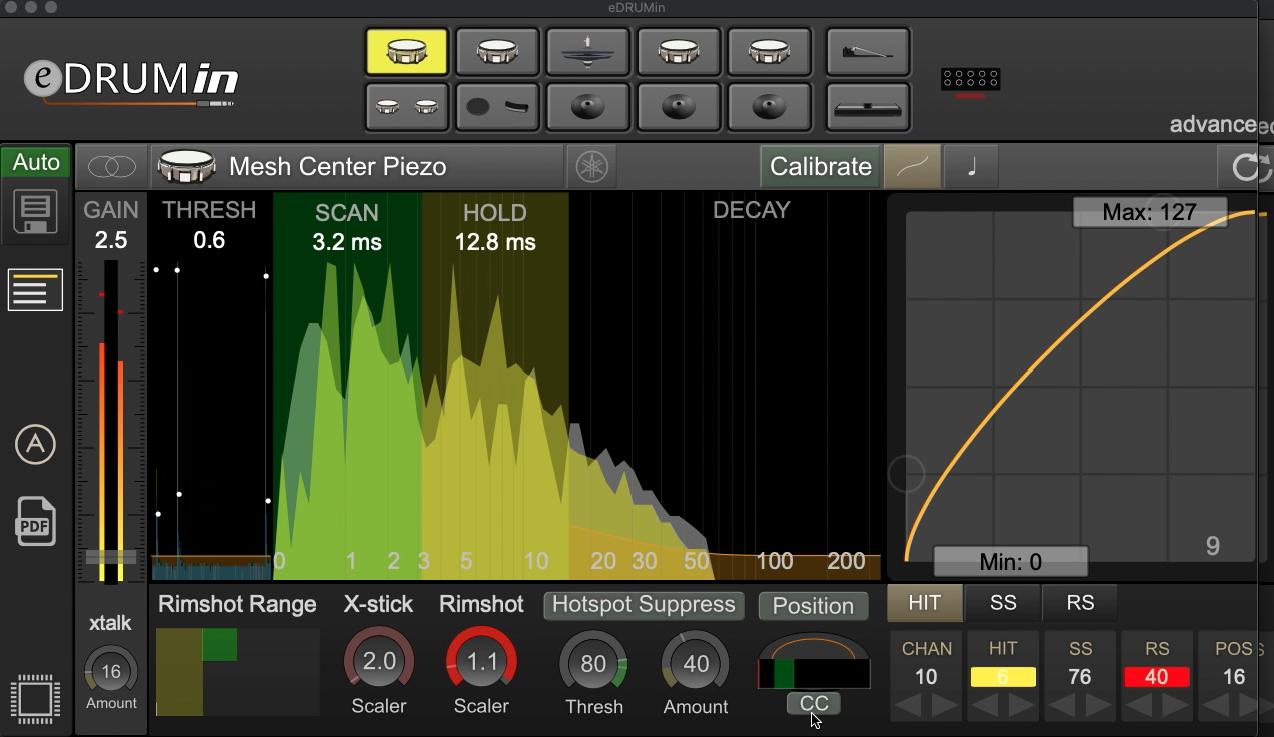Viewport: 1274px width, 737px height.
Task: Select the first cymbal input in the bottom row
Action: tap(588, 106)
